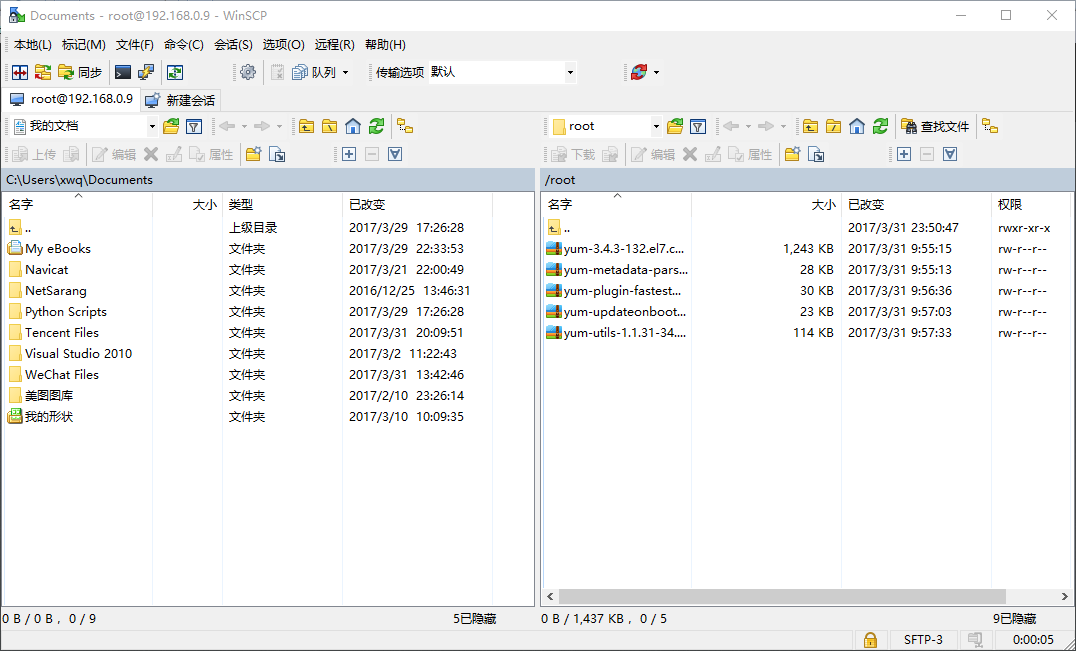Show the 队列 transfer queue icon
Image resolution: width=1076 pixels, height=651 pixels.
click(316, 72)
